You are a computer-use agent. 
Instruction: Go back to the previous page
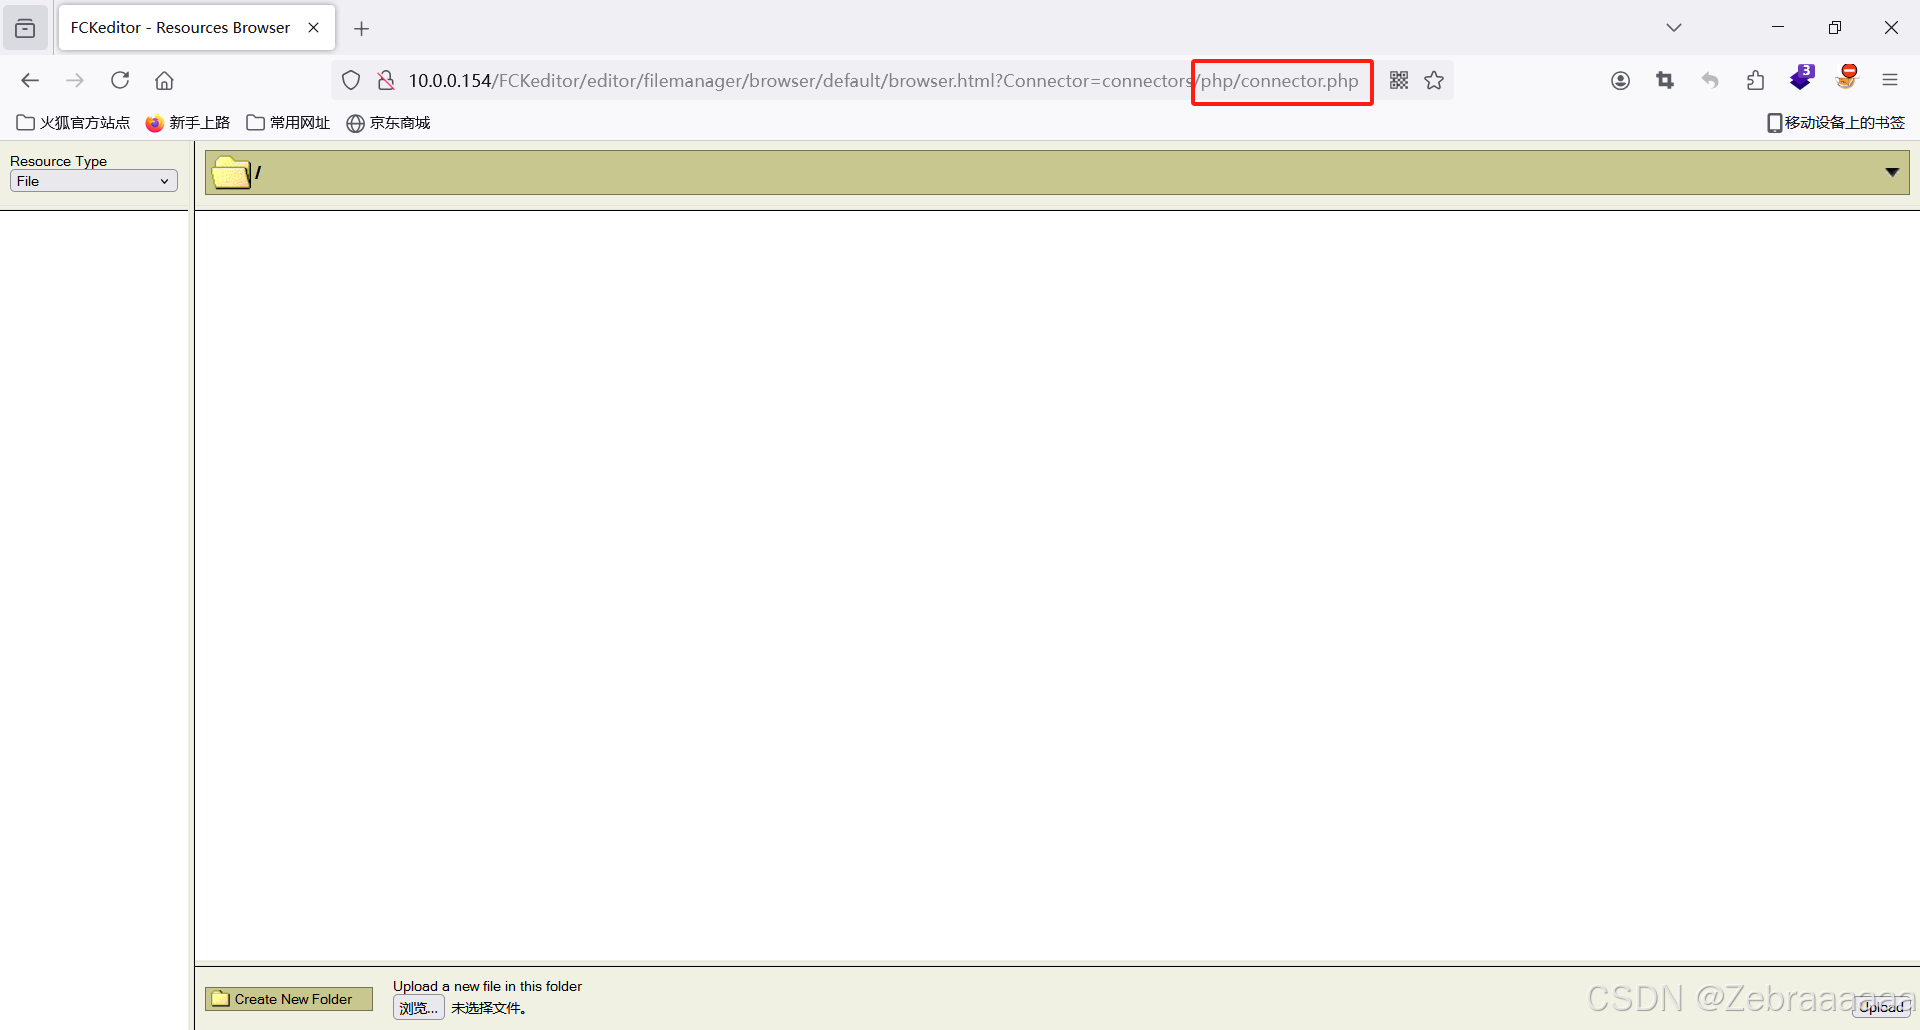[x=30, y=80]
